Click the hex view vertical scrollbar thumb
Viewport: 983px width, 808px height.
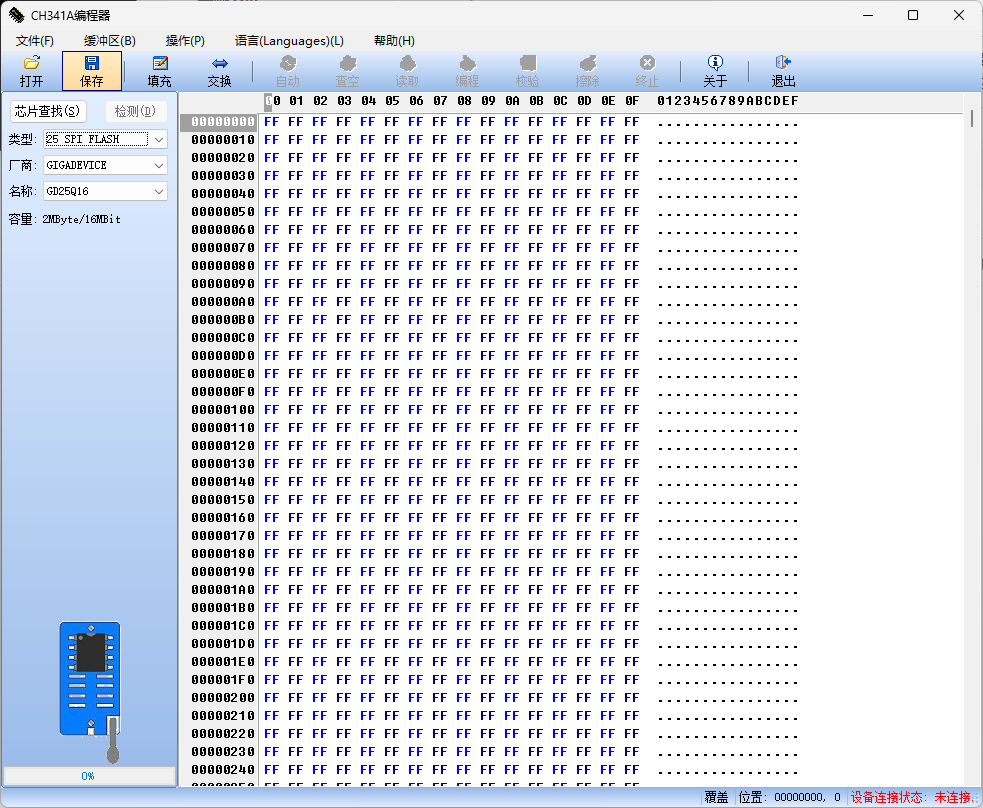coord(972,118)
